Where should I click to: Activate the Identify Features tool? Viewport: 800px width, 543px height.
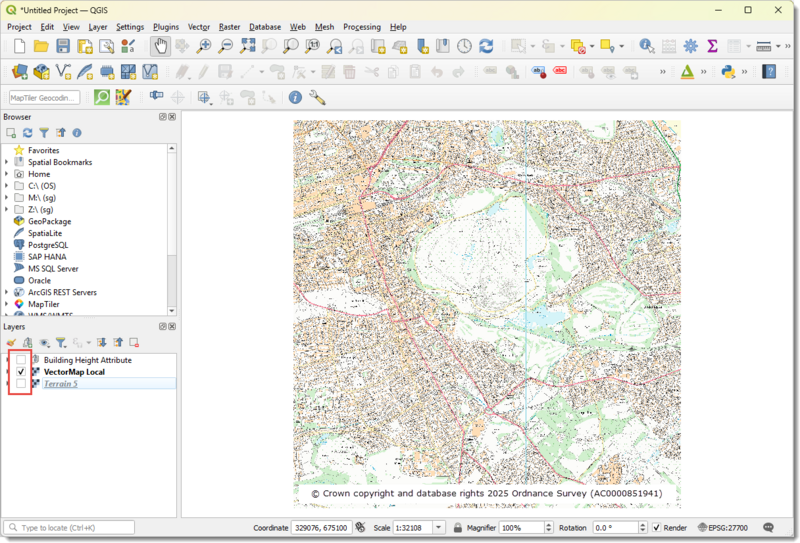(x=647, y=46)
